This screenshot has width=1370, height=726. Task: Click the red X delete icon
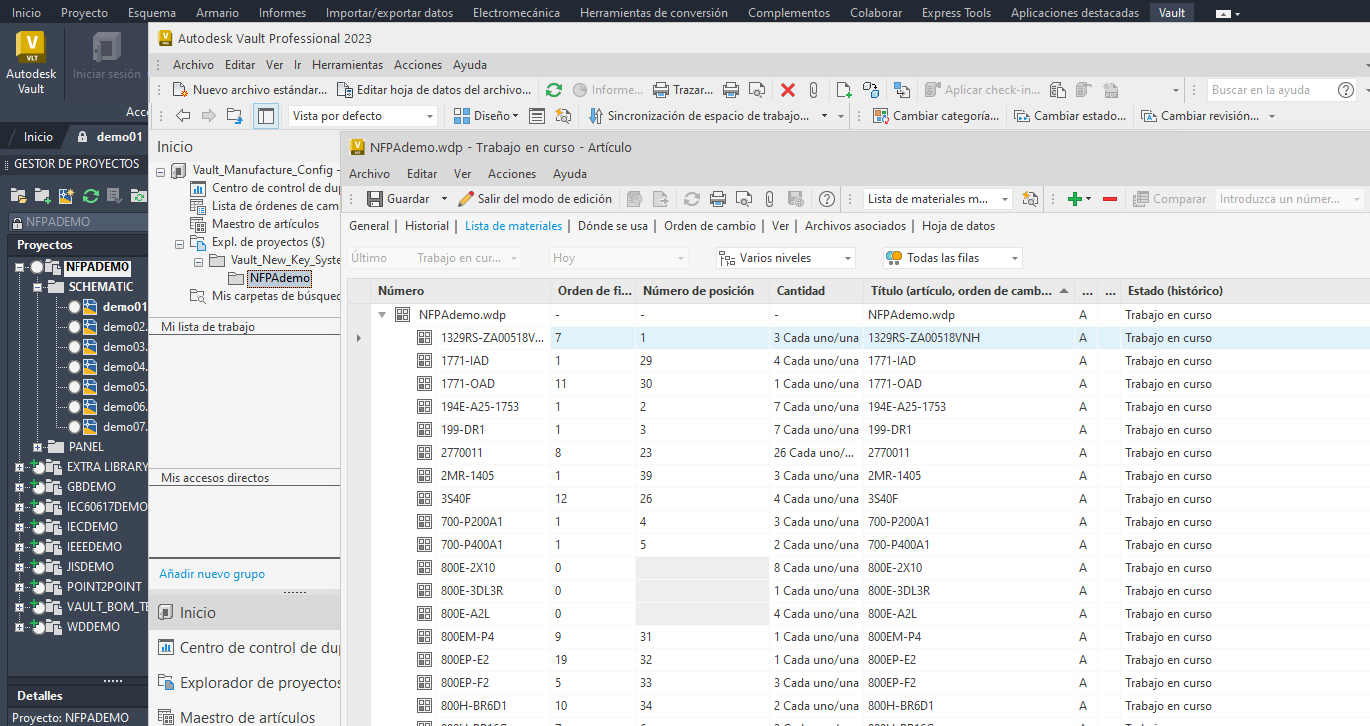[x=788, y=90]
